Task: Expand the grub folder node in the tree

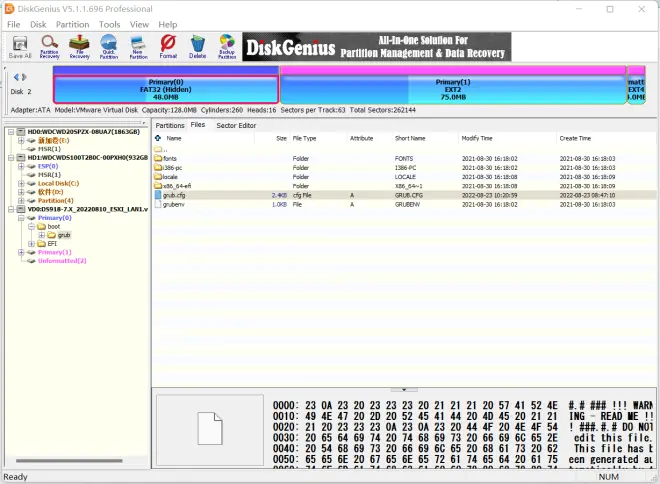Action: [41, 235]
